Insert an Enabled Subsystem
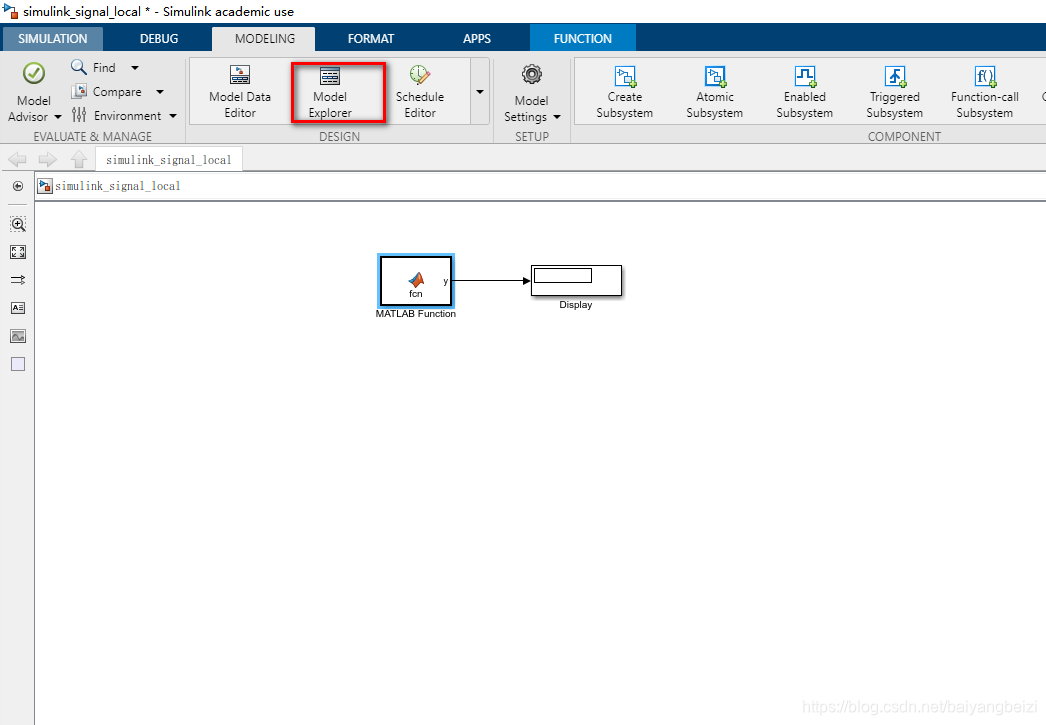 pyautogui.click(x=805, y=91)
